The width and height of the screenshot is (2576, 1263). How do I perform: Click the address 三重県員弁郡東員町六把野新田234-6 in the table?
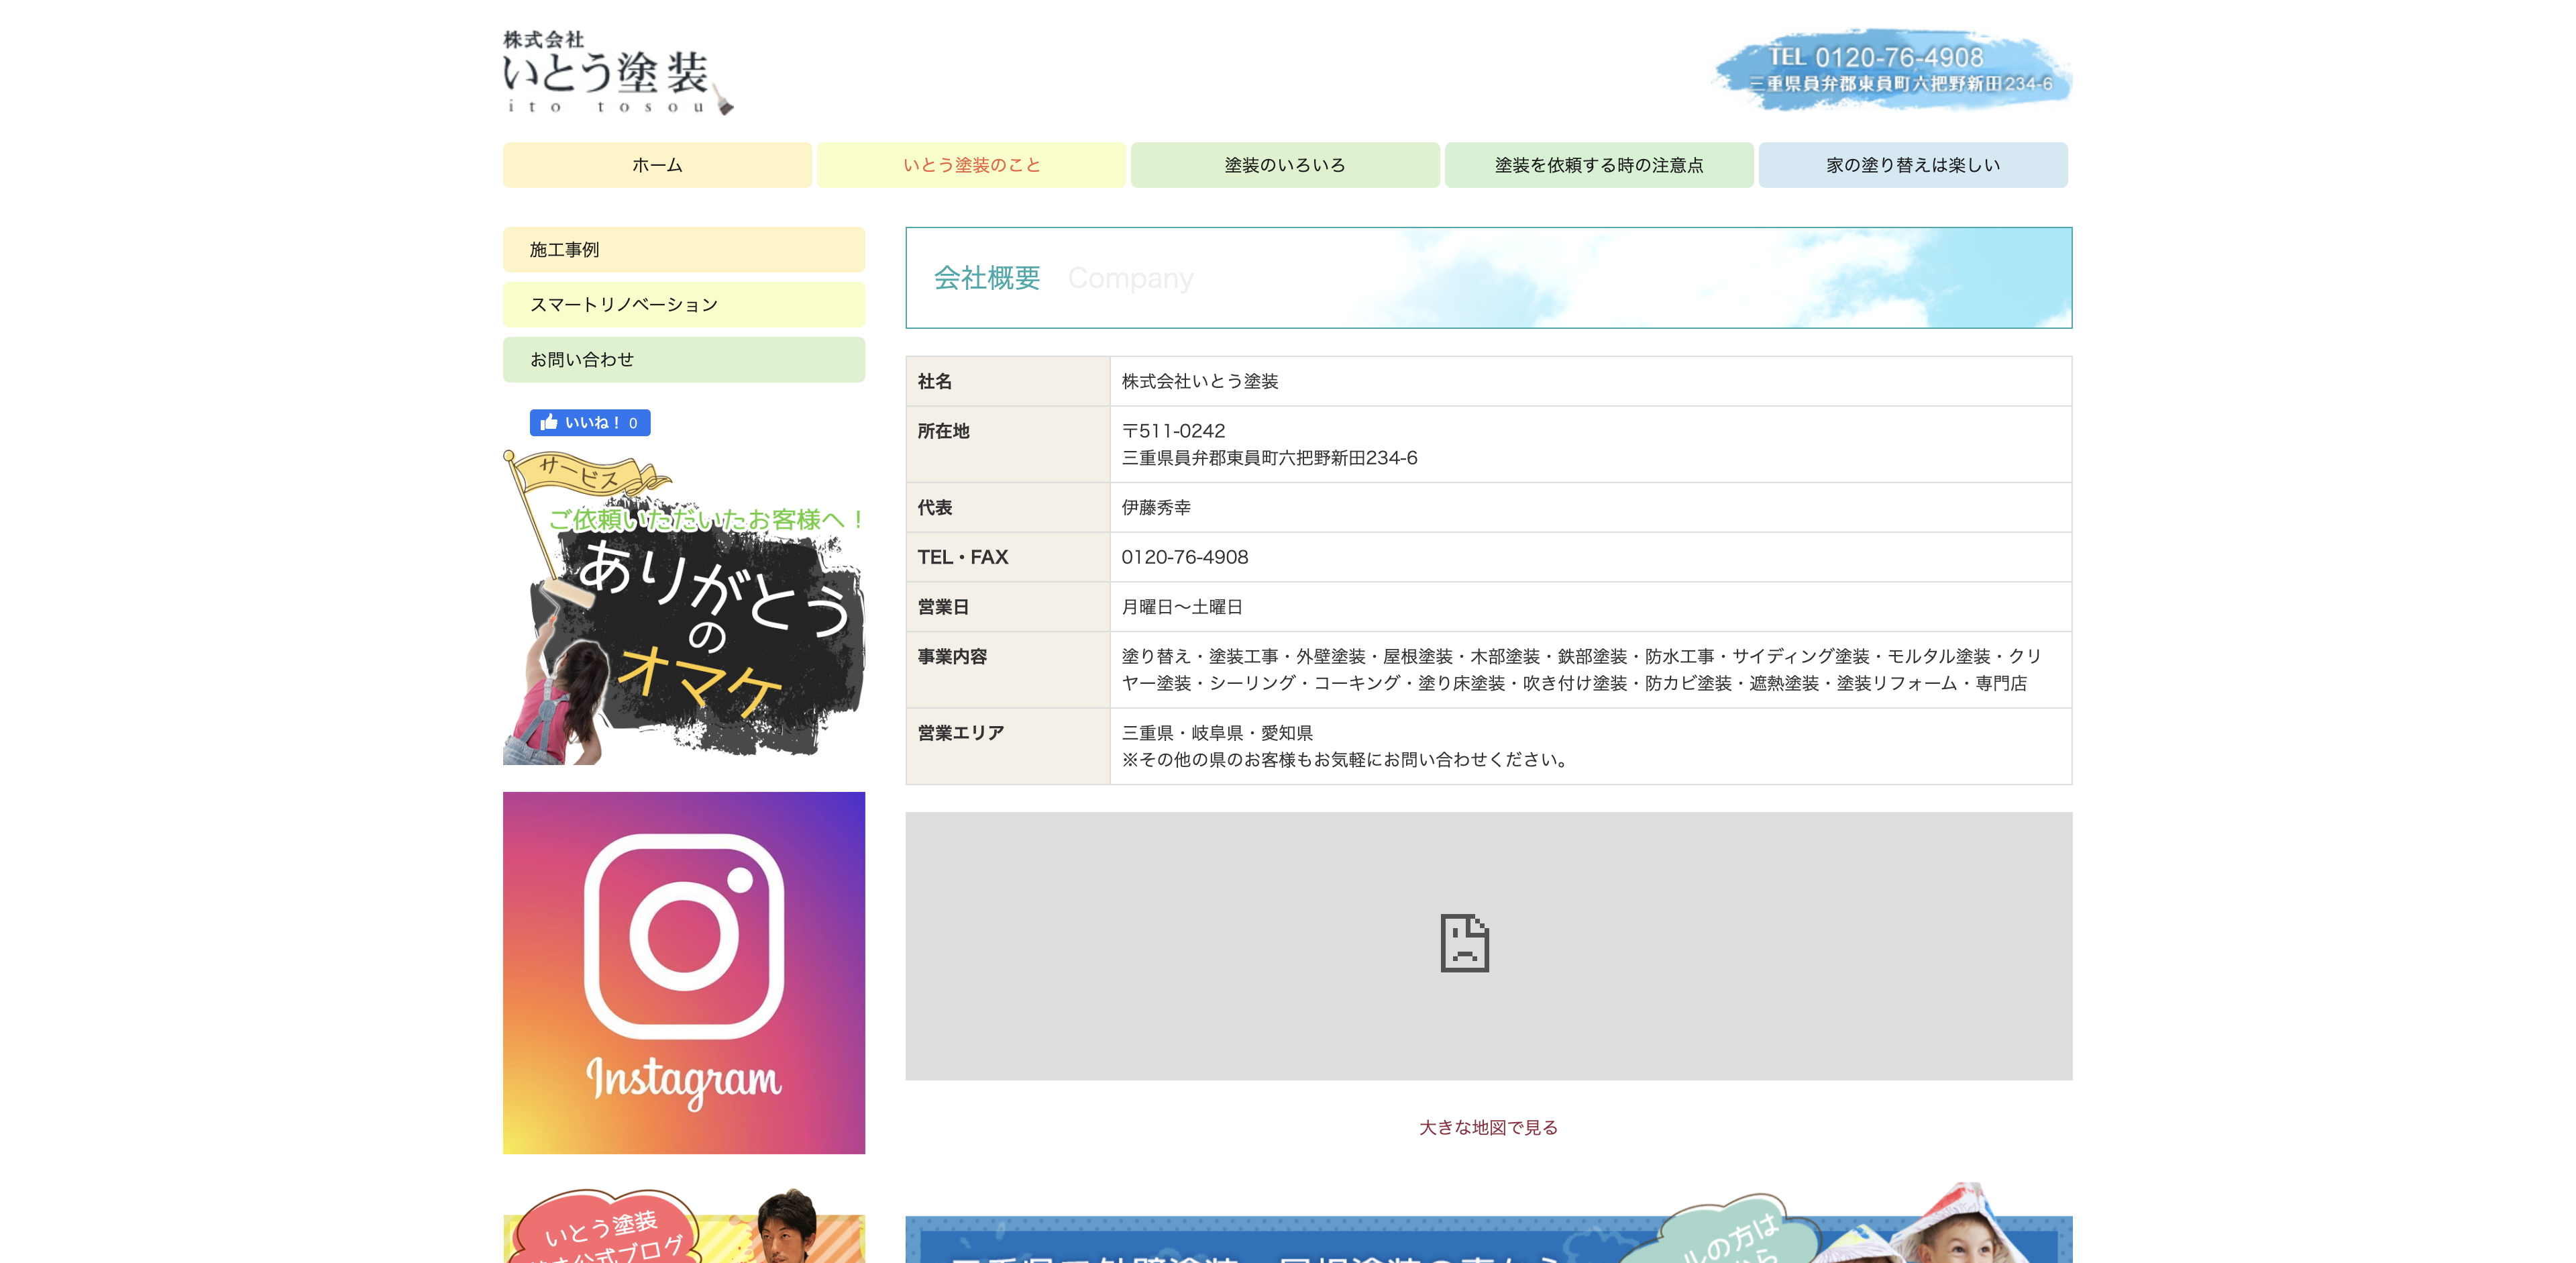coord(1269,458)
